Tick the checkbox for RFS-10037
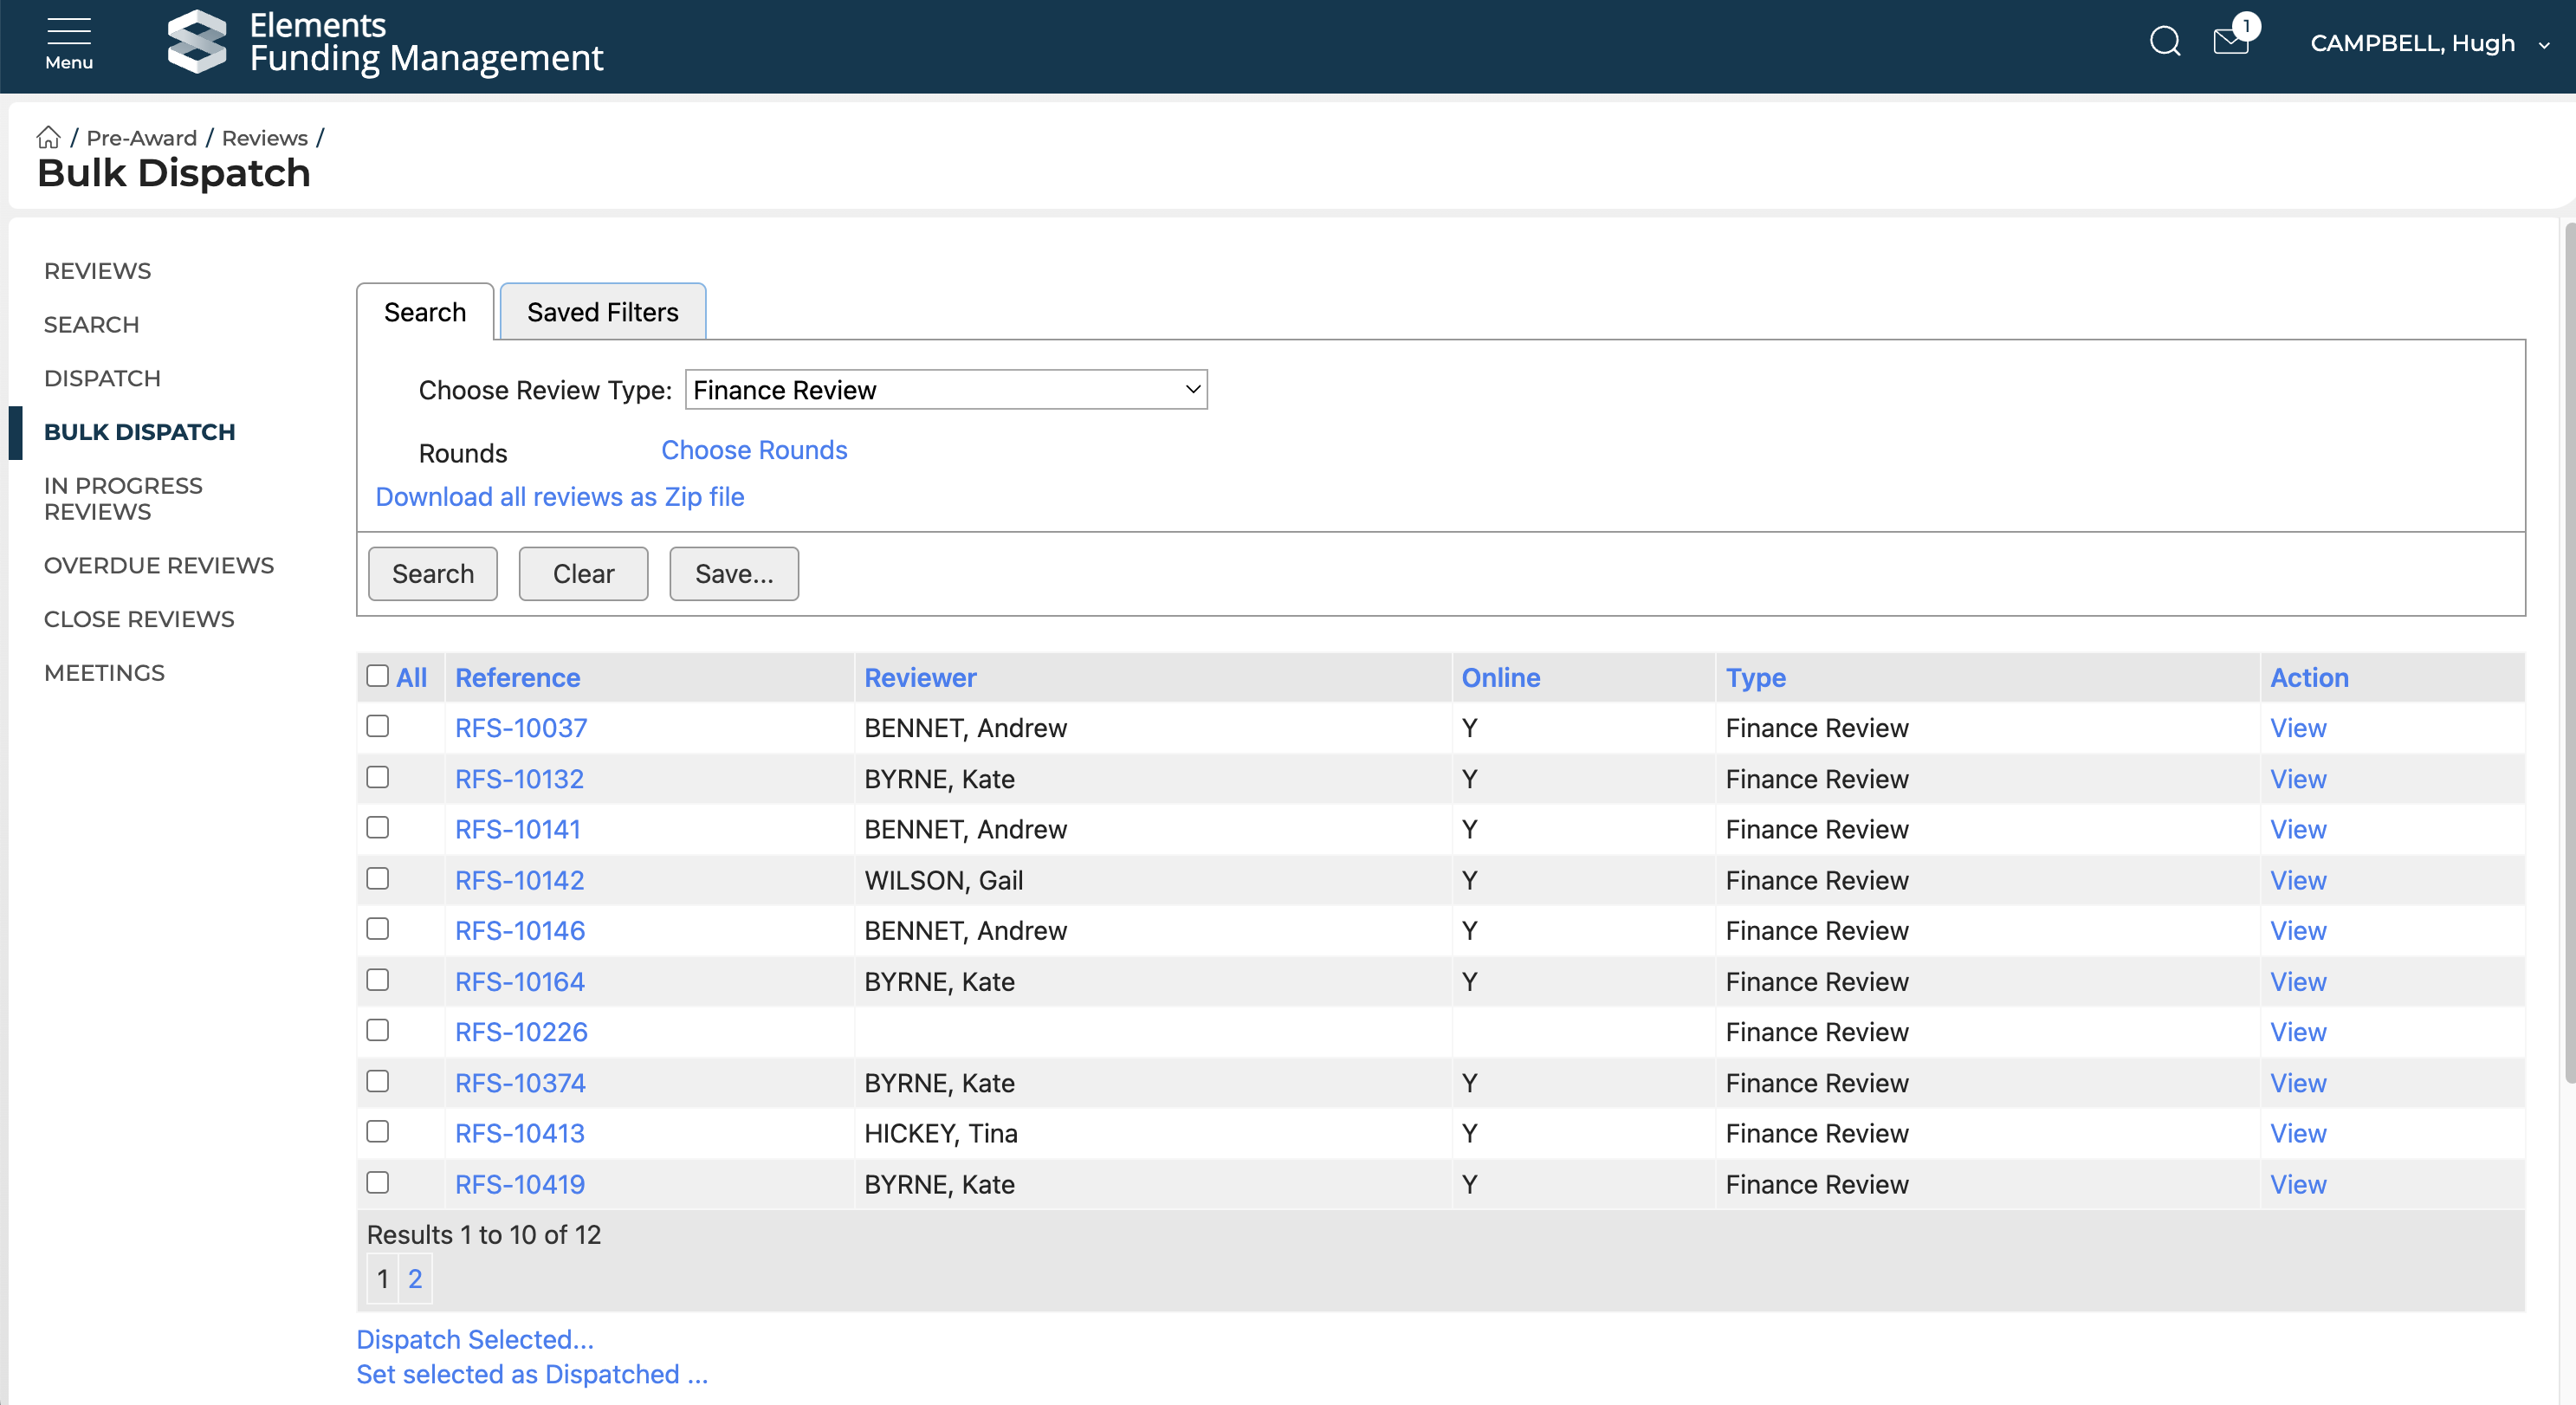Screen dimensions: 2576x1405 pos(377,726)
